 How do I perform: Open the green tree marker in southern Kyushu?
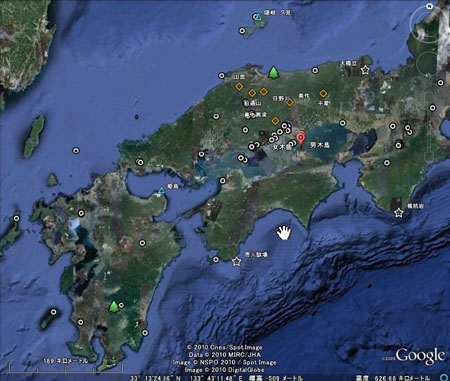[x=114, y=306]
